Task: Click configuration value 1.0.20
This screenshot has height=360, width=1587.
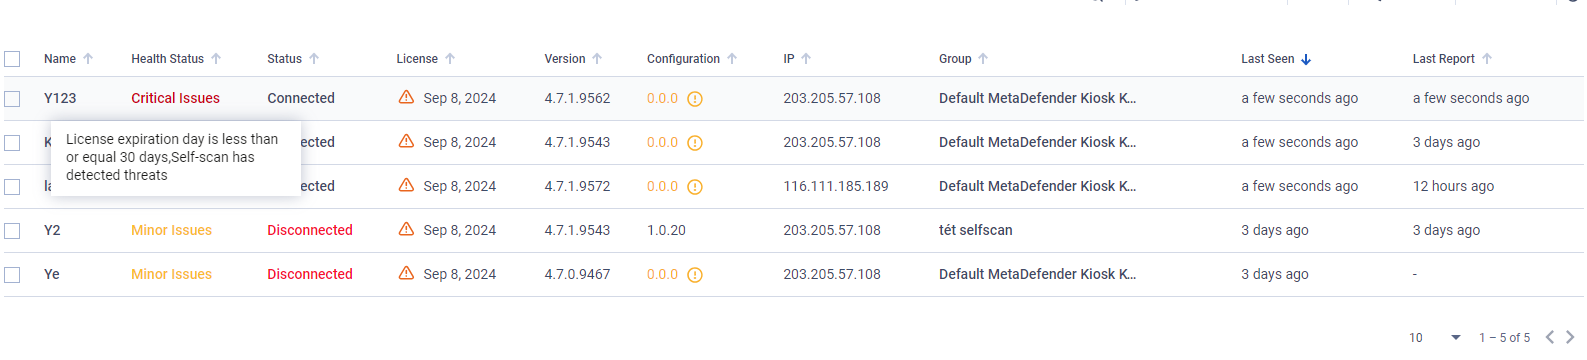Action: click(666, 230)
